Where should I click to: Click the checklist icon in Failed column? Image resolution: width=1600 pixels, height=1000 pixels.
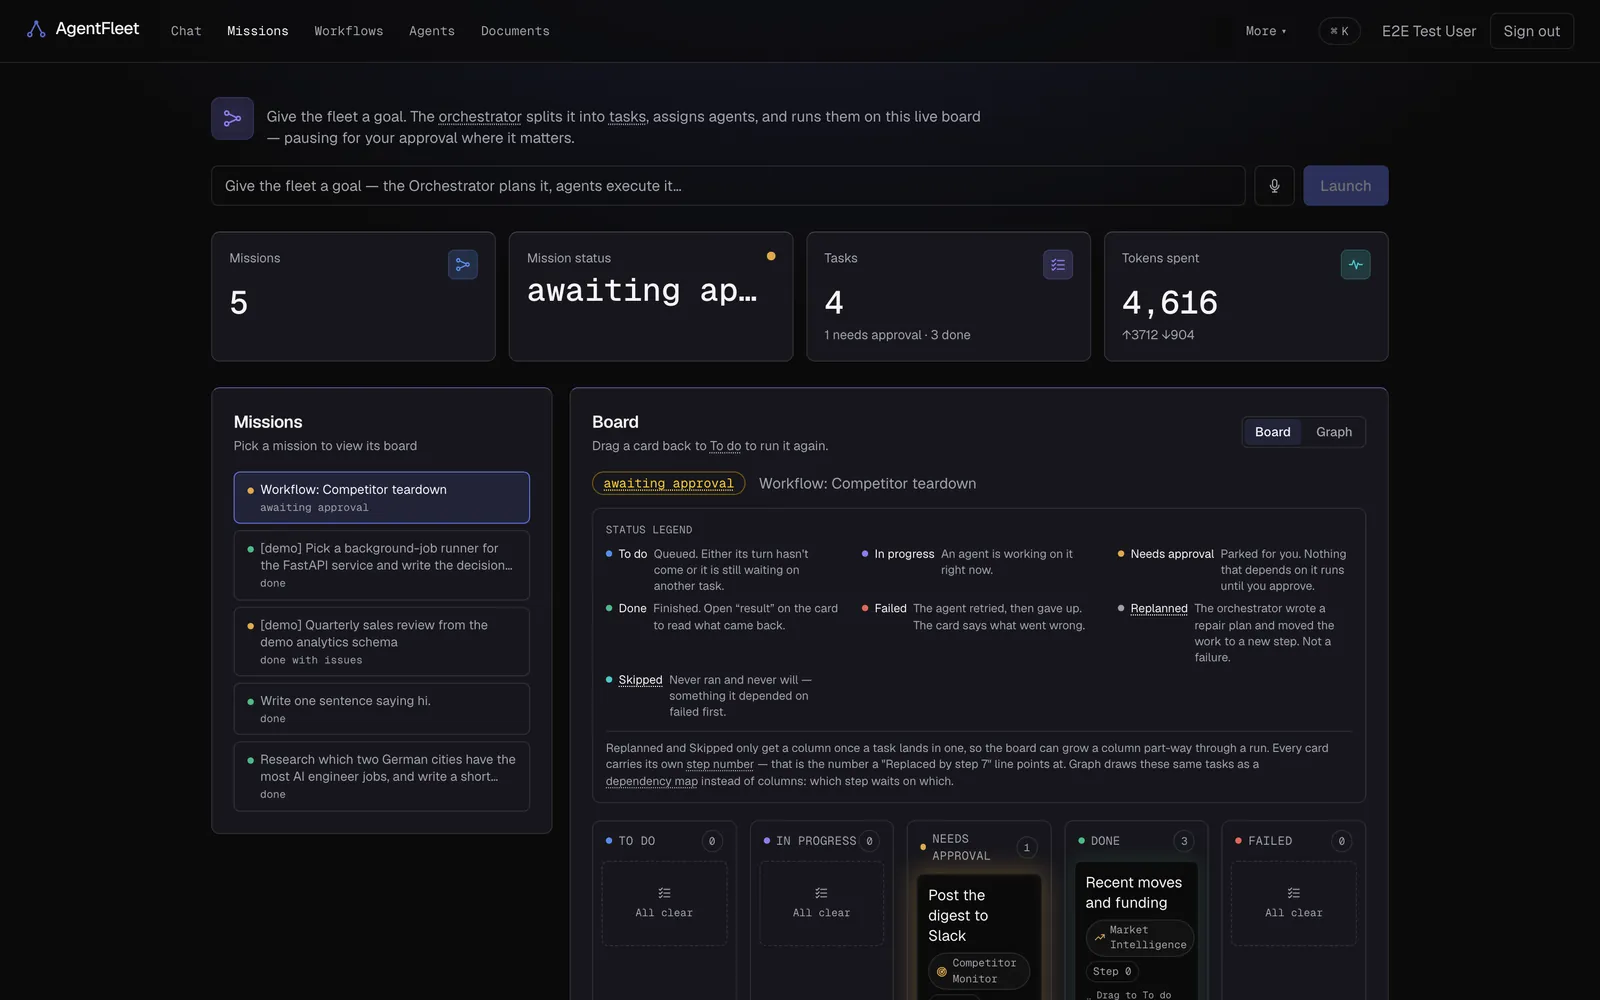1293,893
